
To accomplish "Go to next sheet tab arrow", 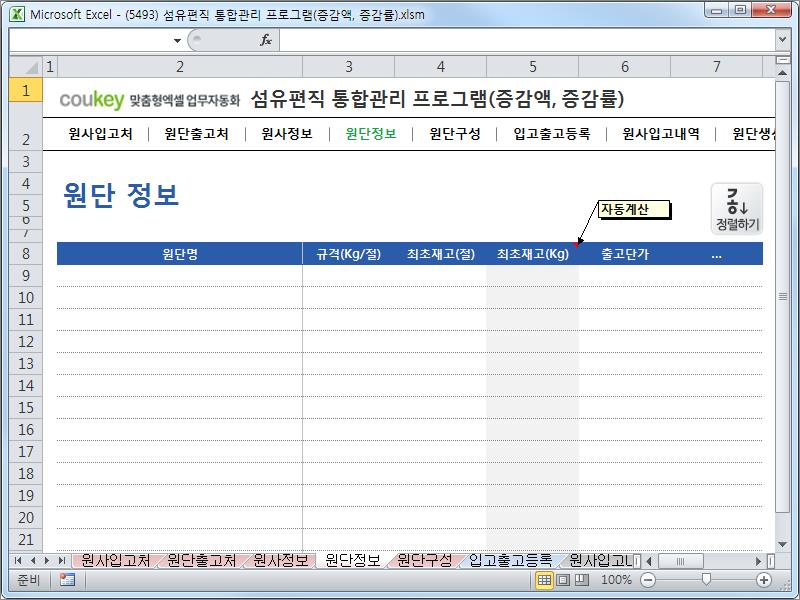I will tap(47, 561).
